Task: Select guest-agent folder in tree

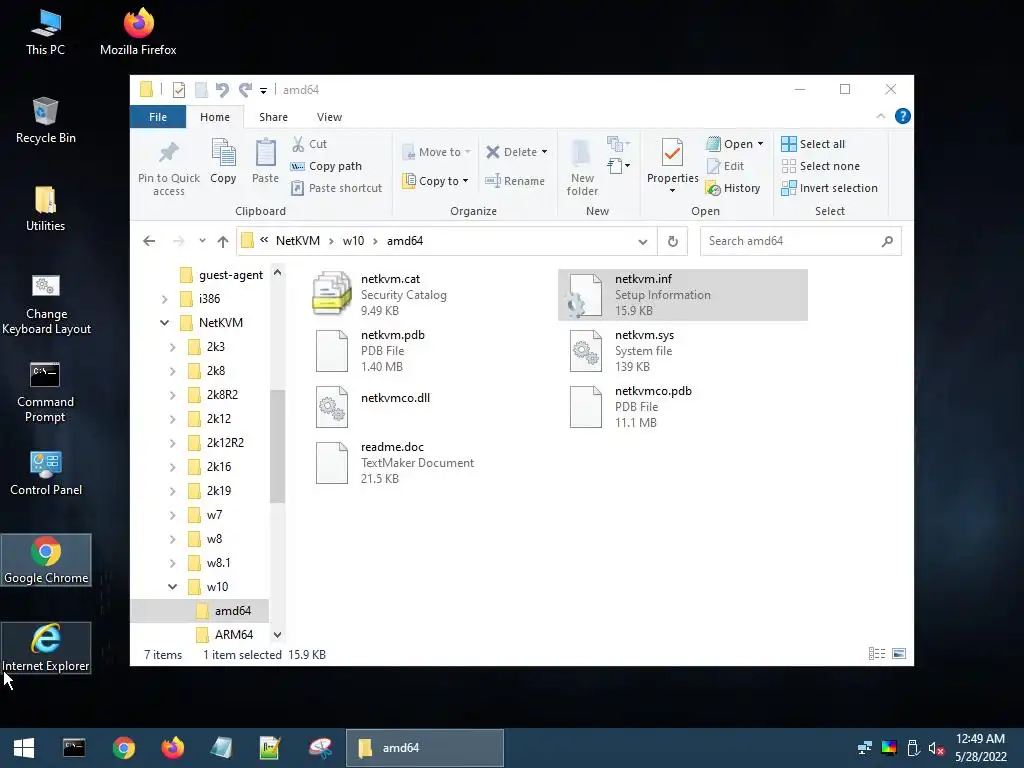Action: point(221,275)
